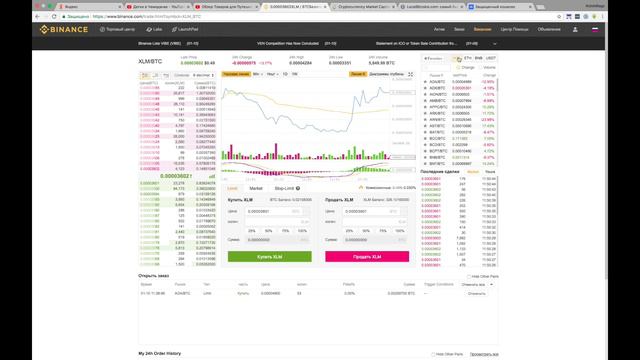640x360 pixels.
Task: Open the LaunchPad menu item
Action: tap(185, 29)
